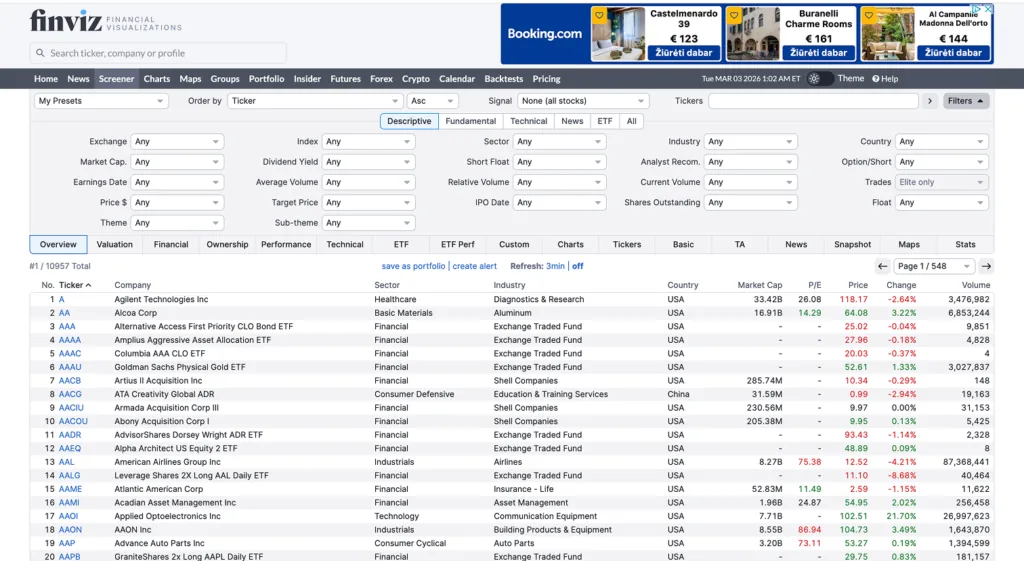Open the Screener navigation item
The height and width of the screenshot is (561, 1024).
coord(116,78)
